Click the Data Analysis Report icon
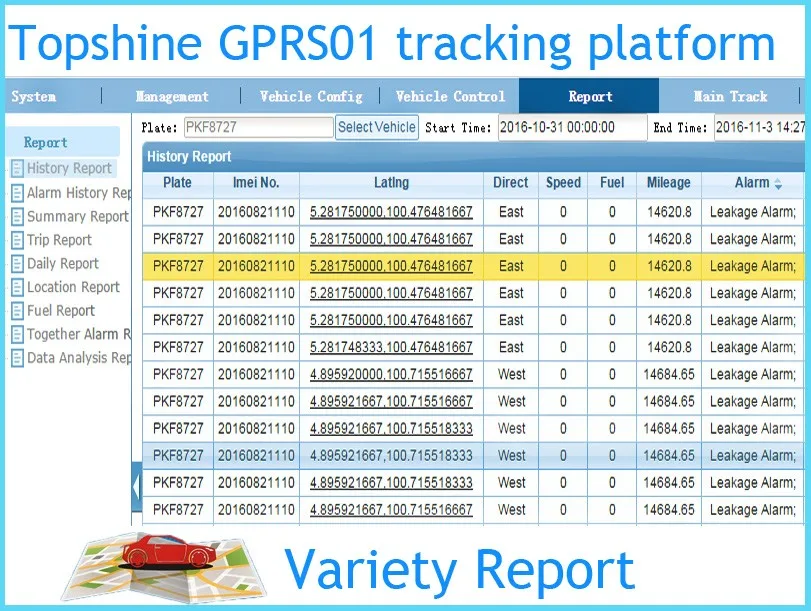Viewport: 811px width, 611px height. 17,358
